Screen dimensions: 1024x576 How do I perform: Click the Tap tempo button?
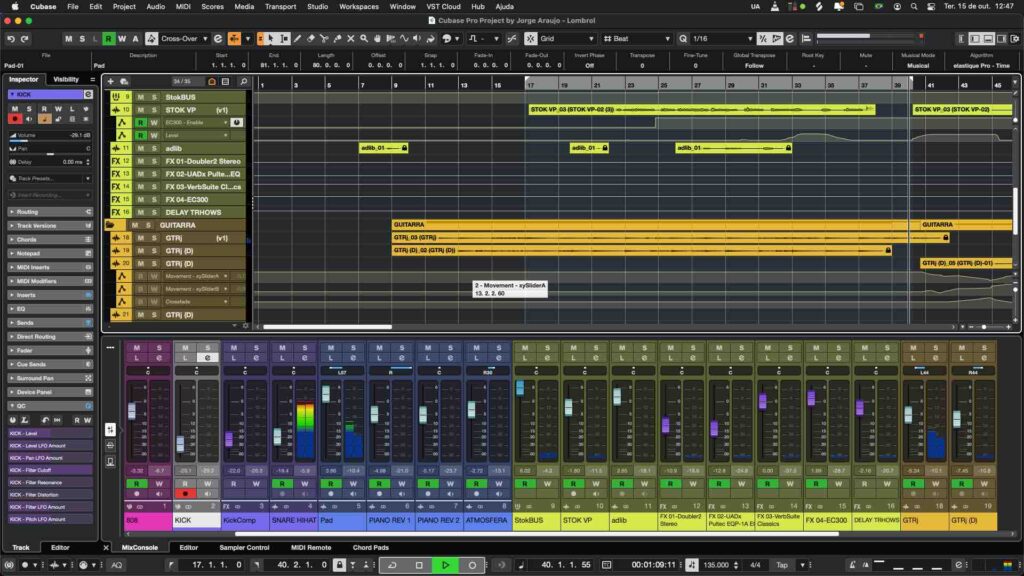coord(782,565)
